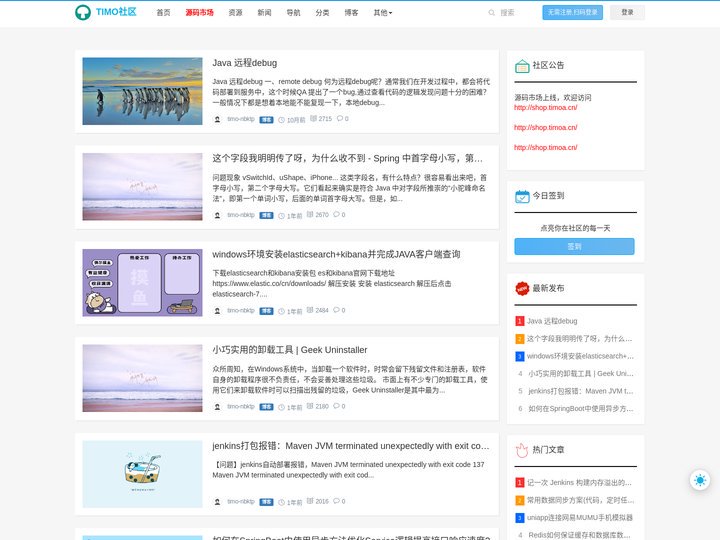Click the 登录 button
This screenshot has width=720, height=540.
pyautogui.click(x=627, y=12)
